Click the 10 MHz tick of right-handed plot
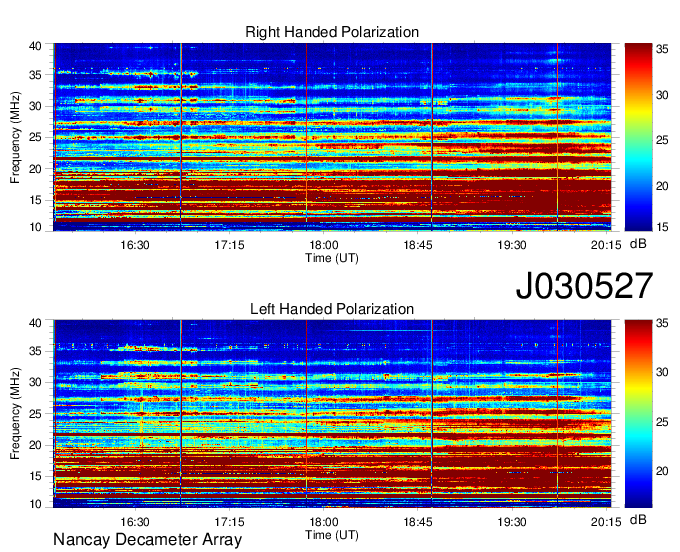 35,227
